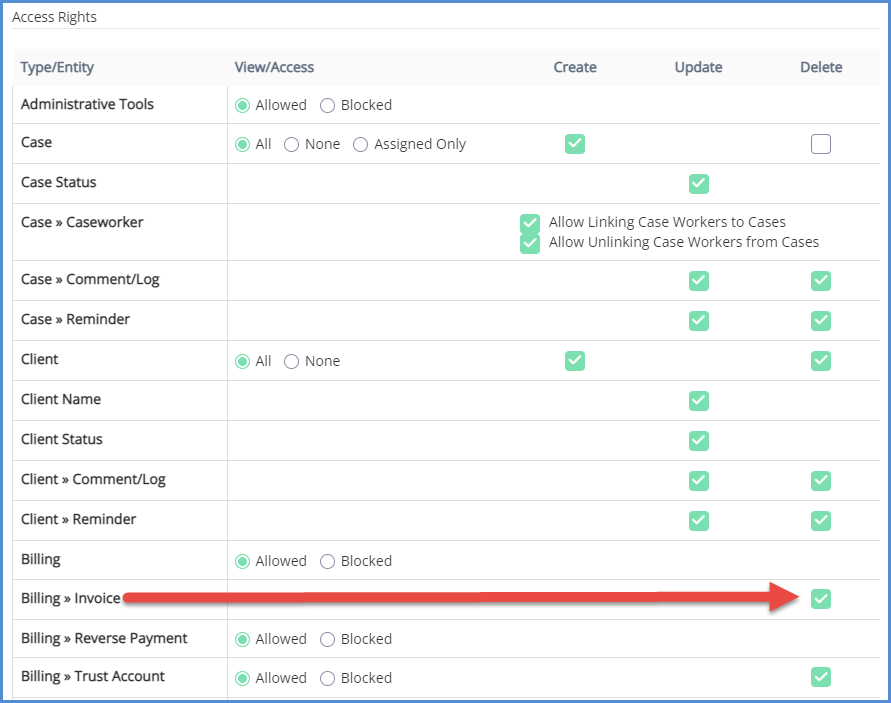Toggle Billing Trust Account Delete checkbox
Viewport: 891px width, 703px height.
[x=821, y=678]
